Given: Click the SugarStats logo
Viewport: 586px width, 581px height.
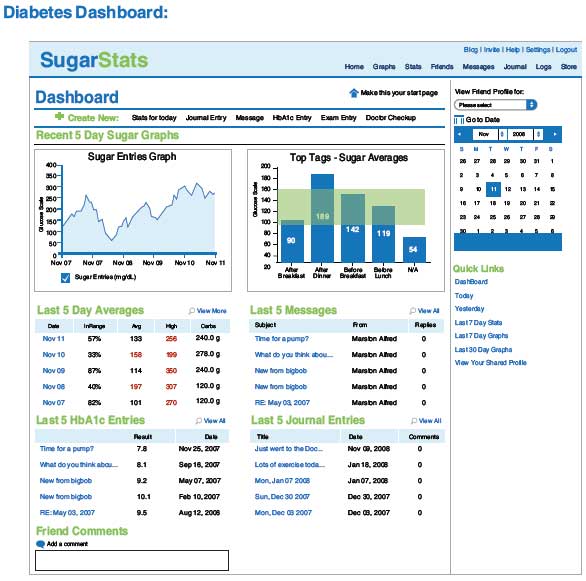Looking at the screenshot, I should [x=94, y=60].
